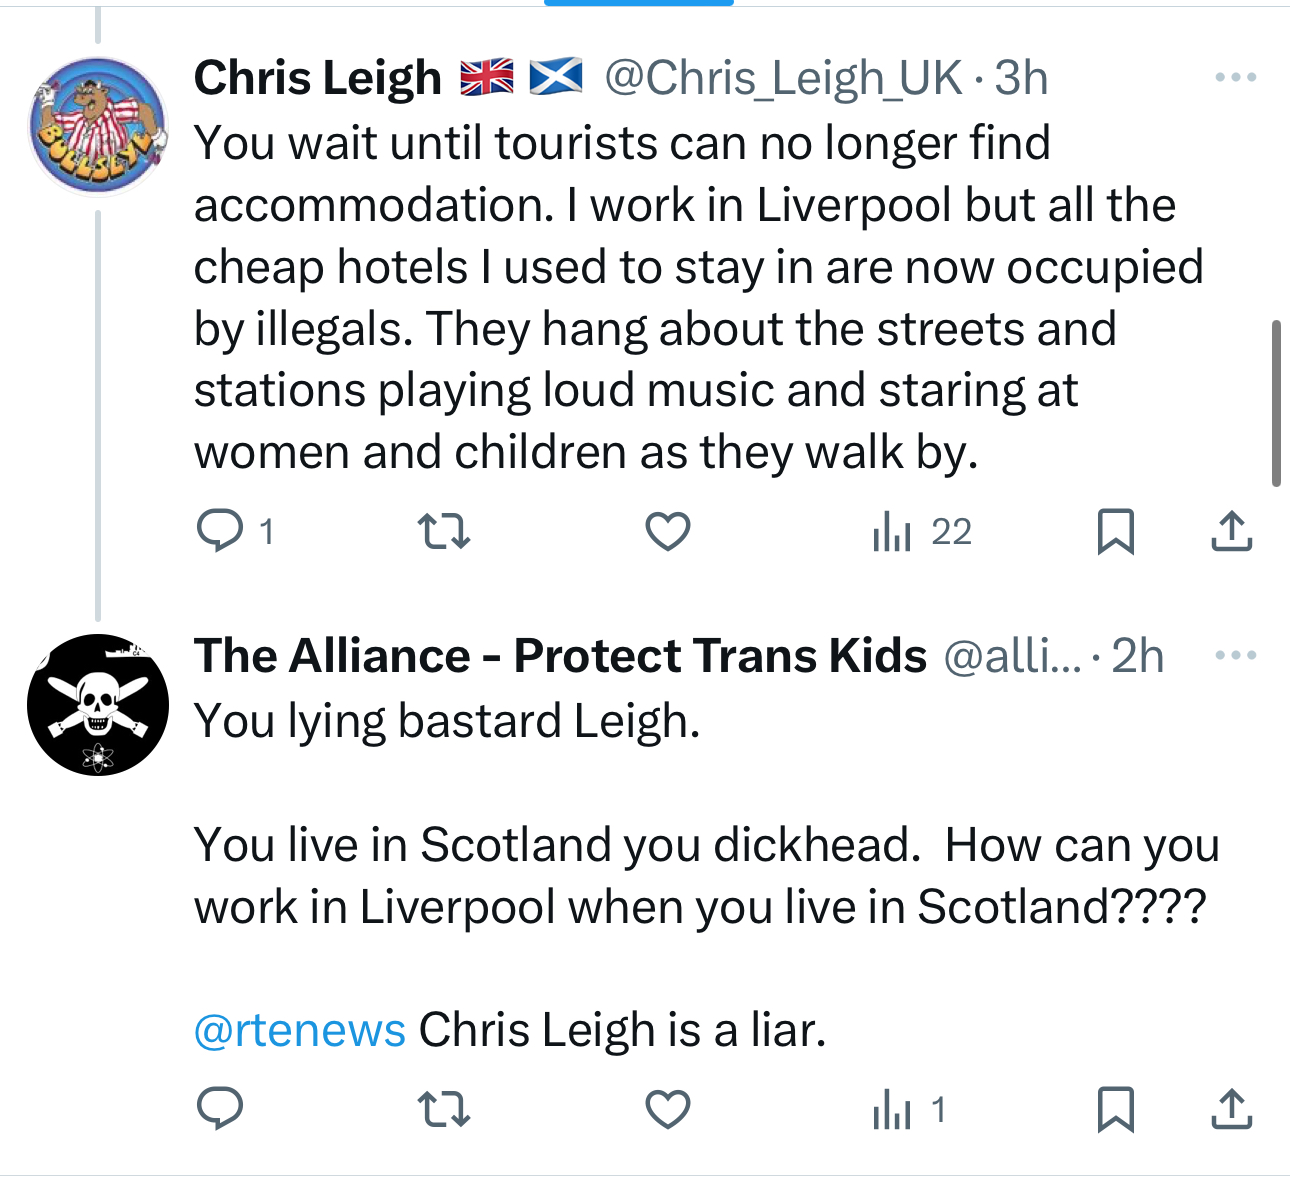
Task: Open the @Chris_Leigh_UK handle profile
Action: pos(783,78)
